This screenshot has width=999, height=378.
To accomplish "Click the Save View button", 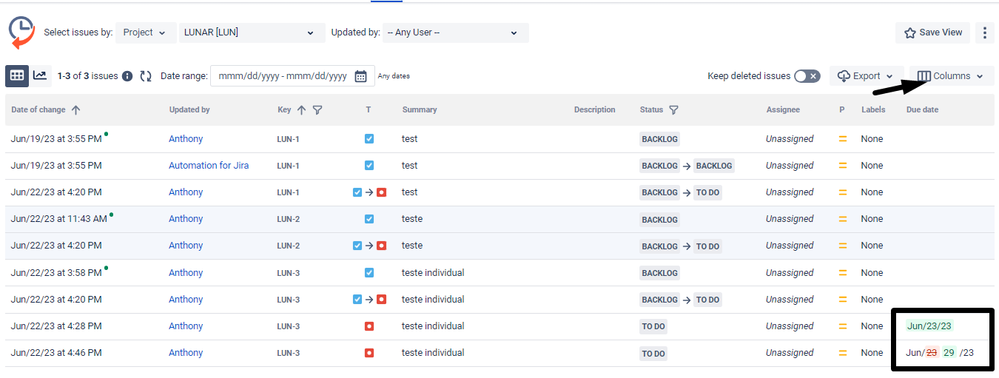I will [933, 33].
